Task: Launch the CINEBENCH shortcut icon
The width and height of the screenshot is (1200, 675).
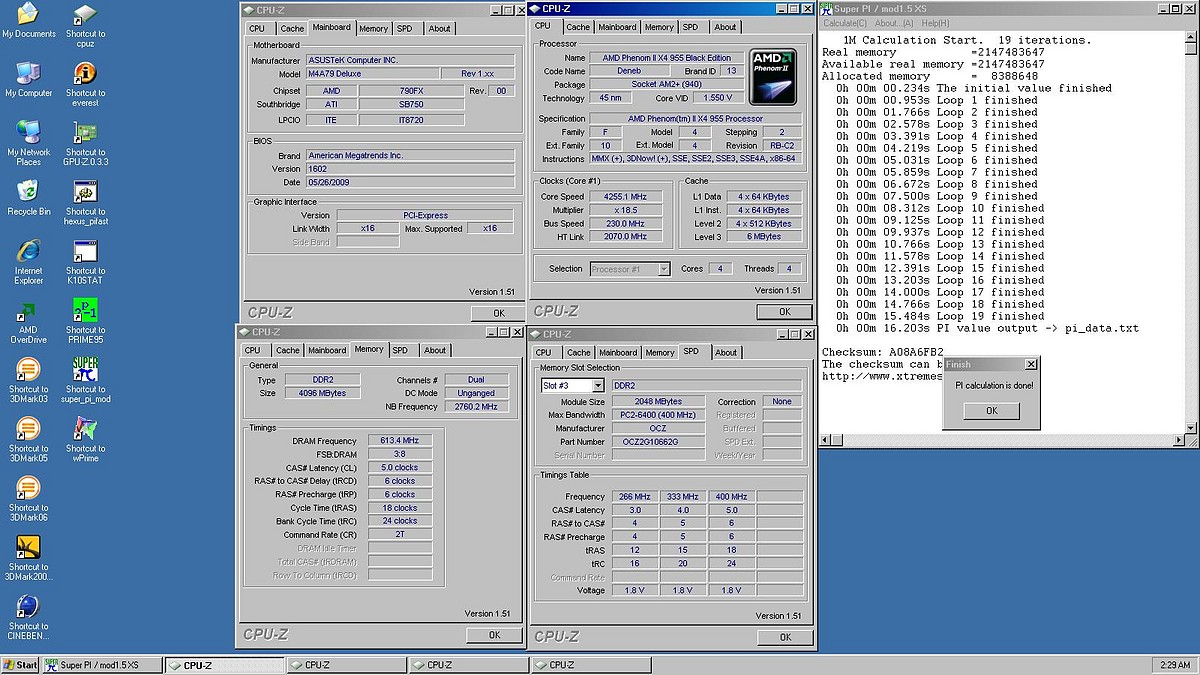Action: click(29, 607)
